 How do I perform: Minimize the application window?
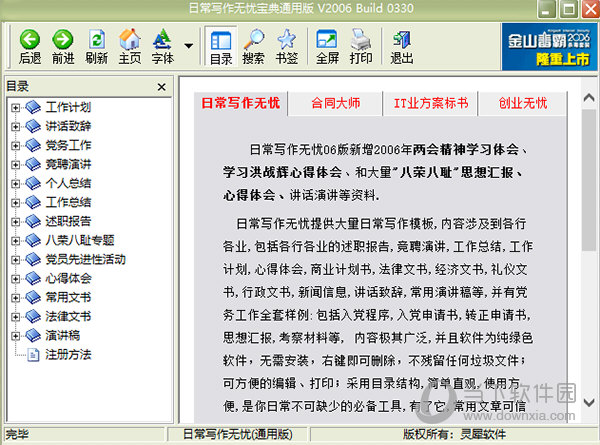546,9
